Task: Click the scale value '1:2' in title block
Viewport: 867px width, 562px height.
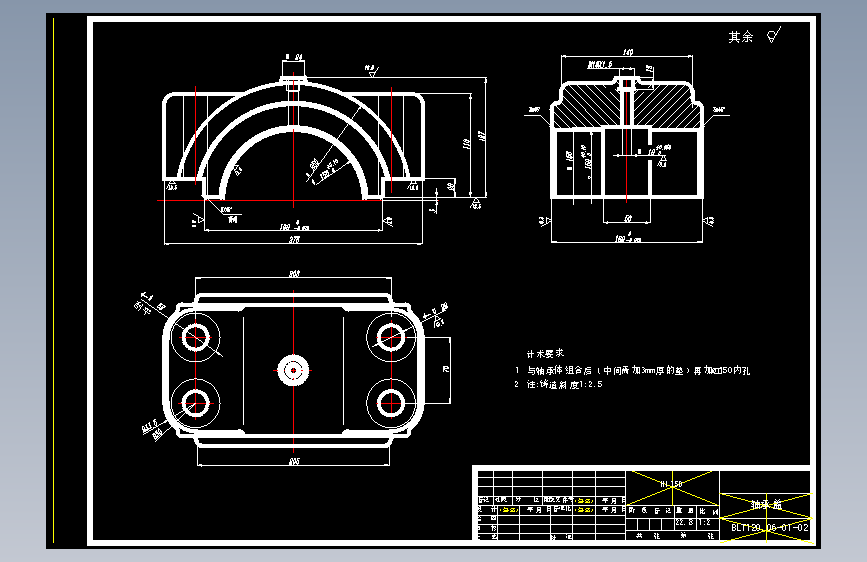Action: tap(704, 522)
